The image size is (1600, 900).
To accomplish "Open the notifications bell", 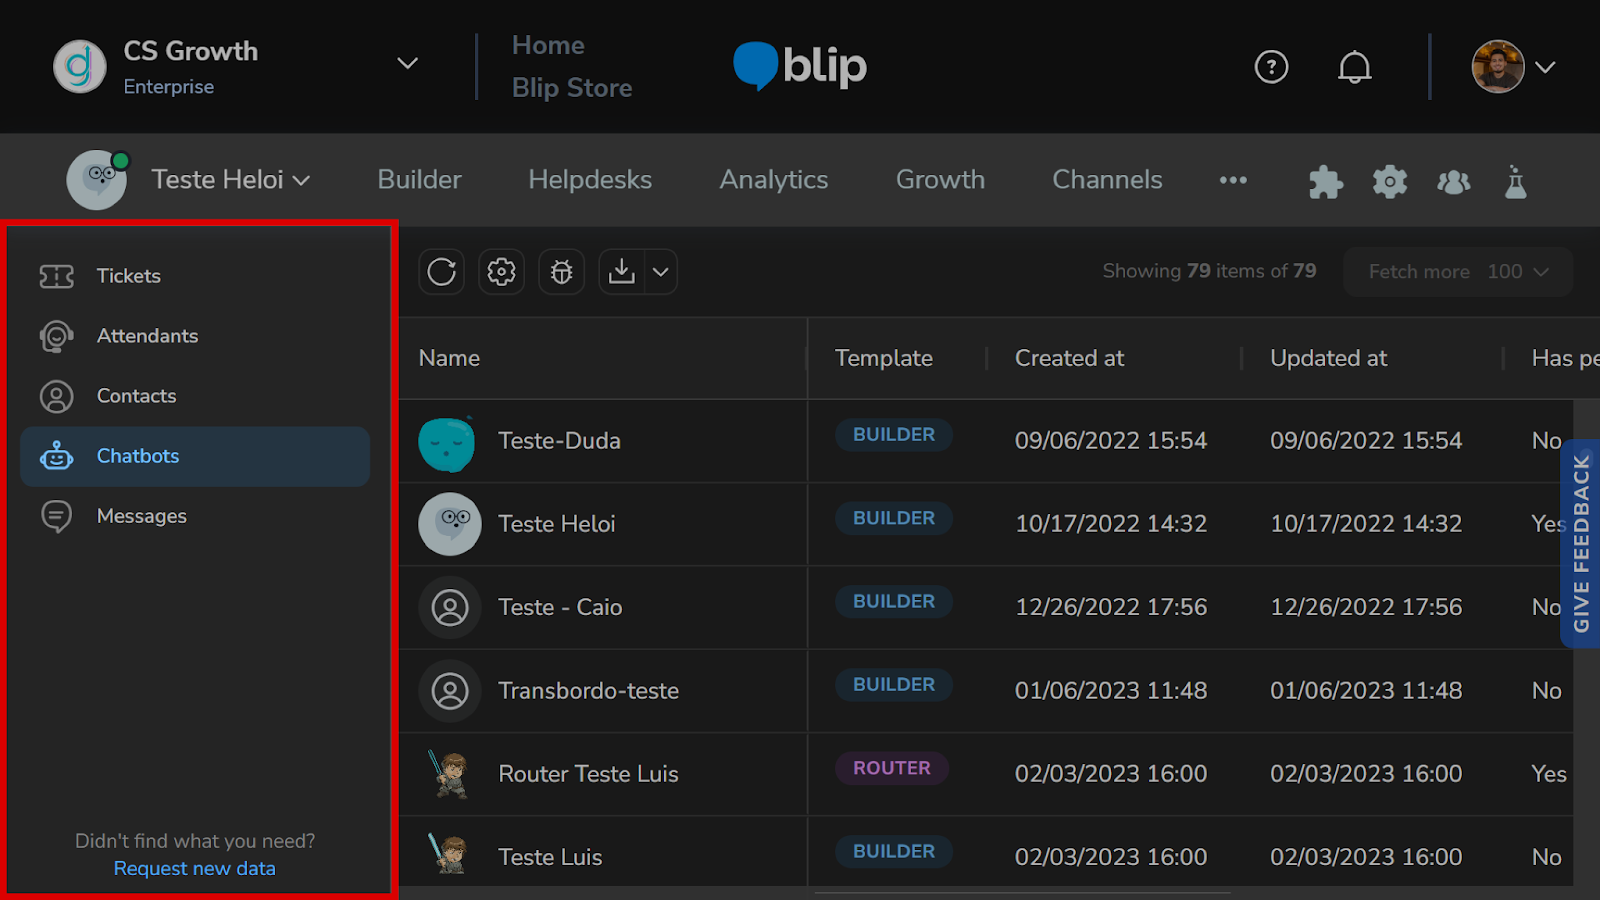I will click(x=1355, y=67).
